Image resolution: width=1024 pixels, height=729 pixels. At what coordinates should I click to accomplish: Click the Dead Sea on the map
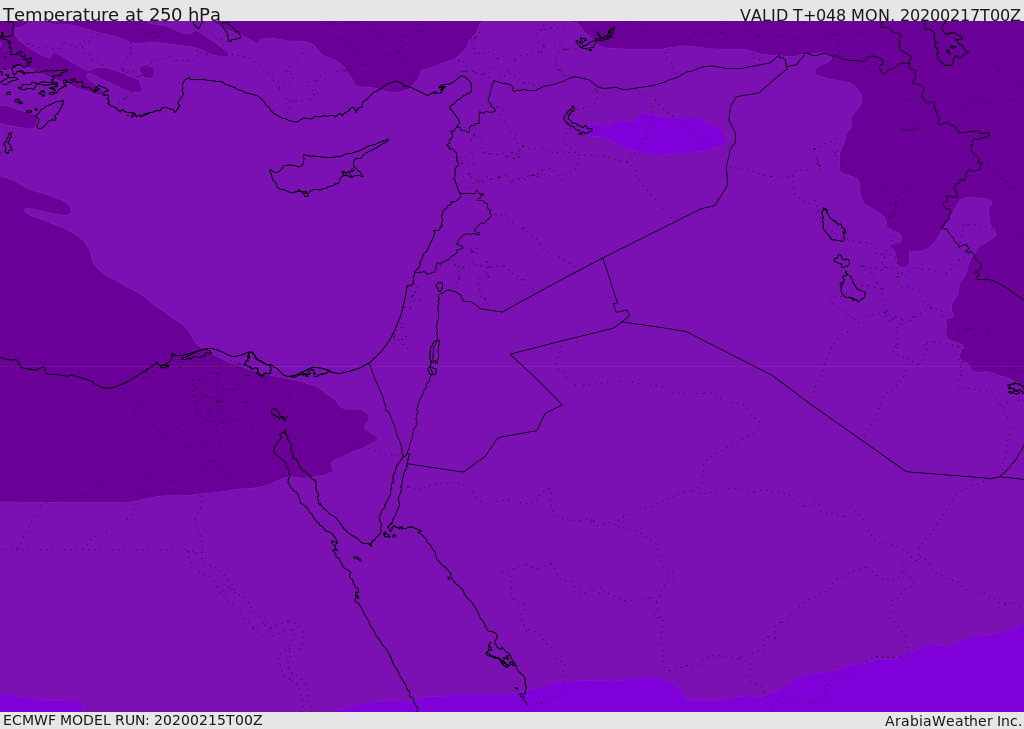point(434,353)
